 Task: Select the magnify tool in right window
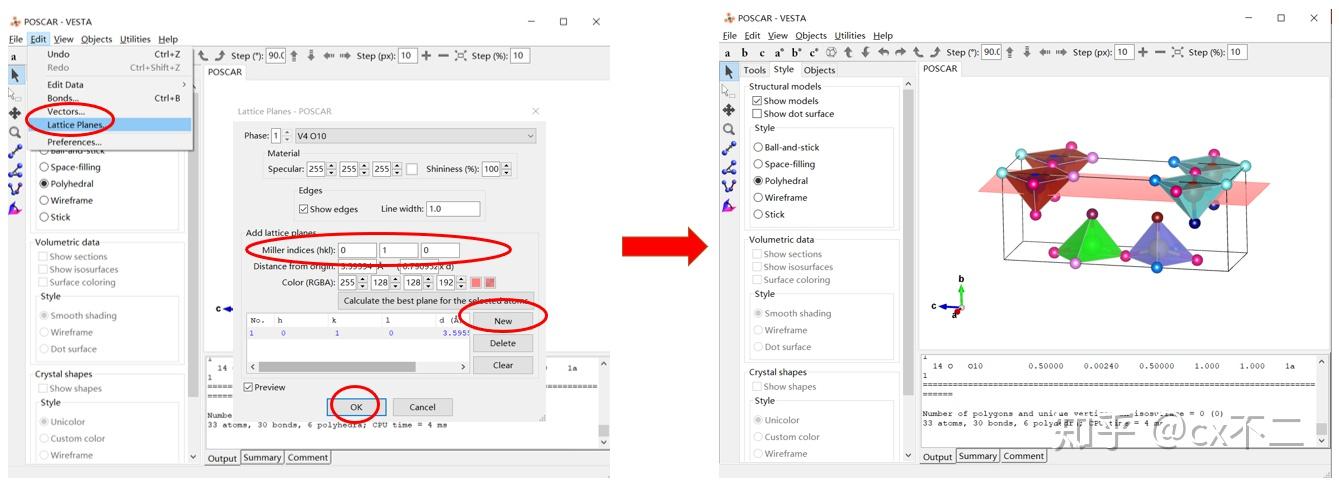729,129
